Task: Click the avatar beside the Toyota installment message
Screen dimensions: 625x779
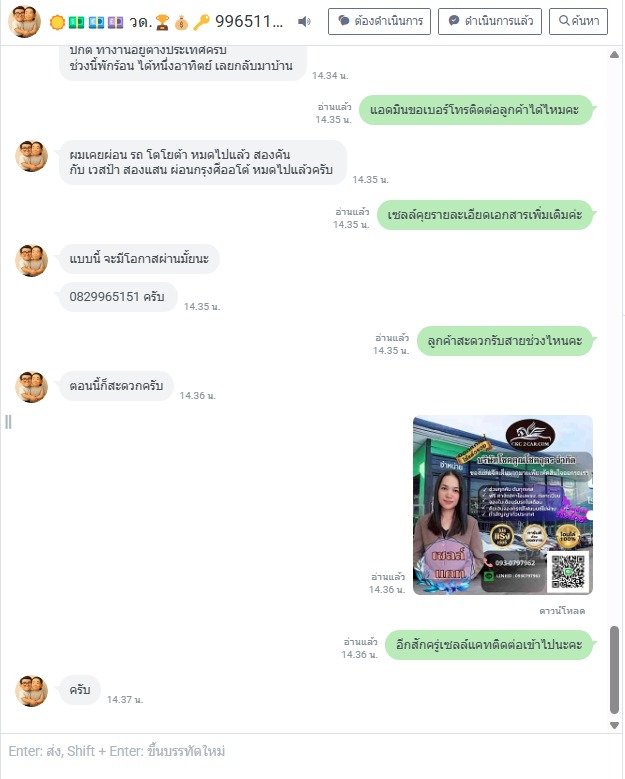Action: [31, 156]
